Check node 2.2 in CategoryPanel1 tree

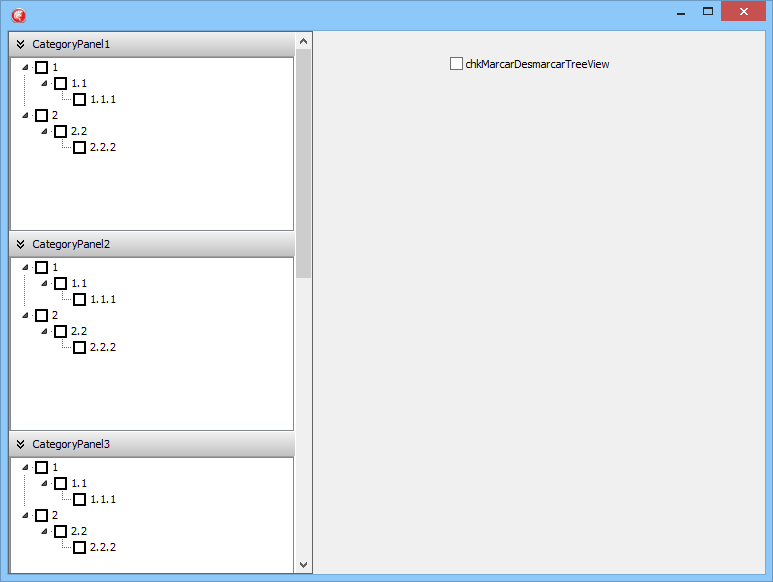pyautogui.click(x=61, y=132)
